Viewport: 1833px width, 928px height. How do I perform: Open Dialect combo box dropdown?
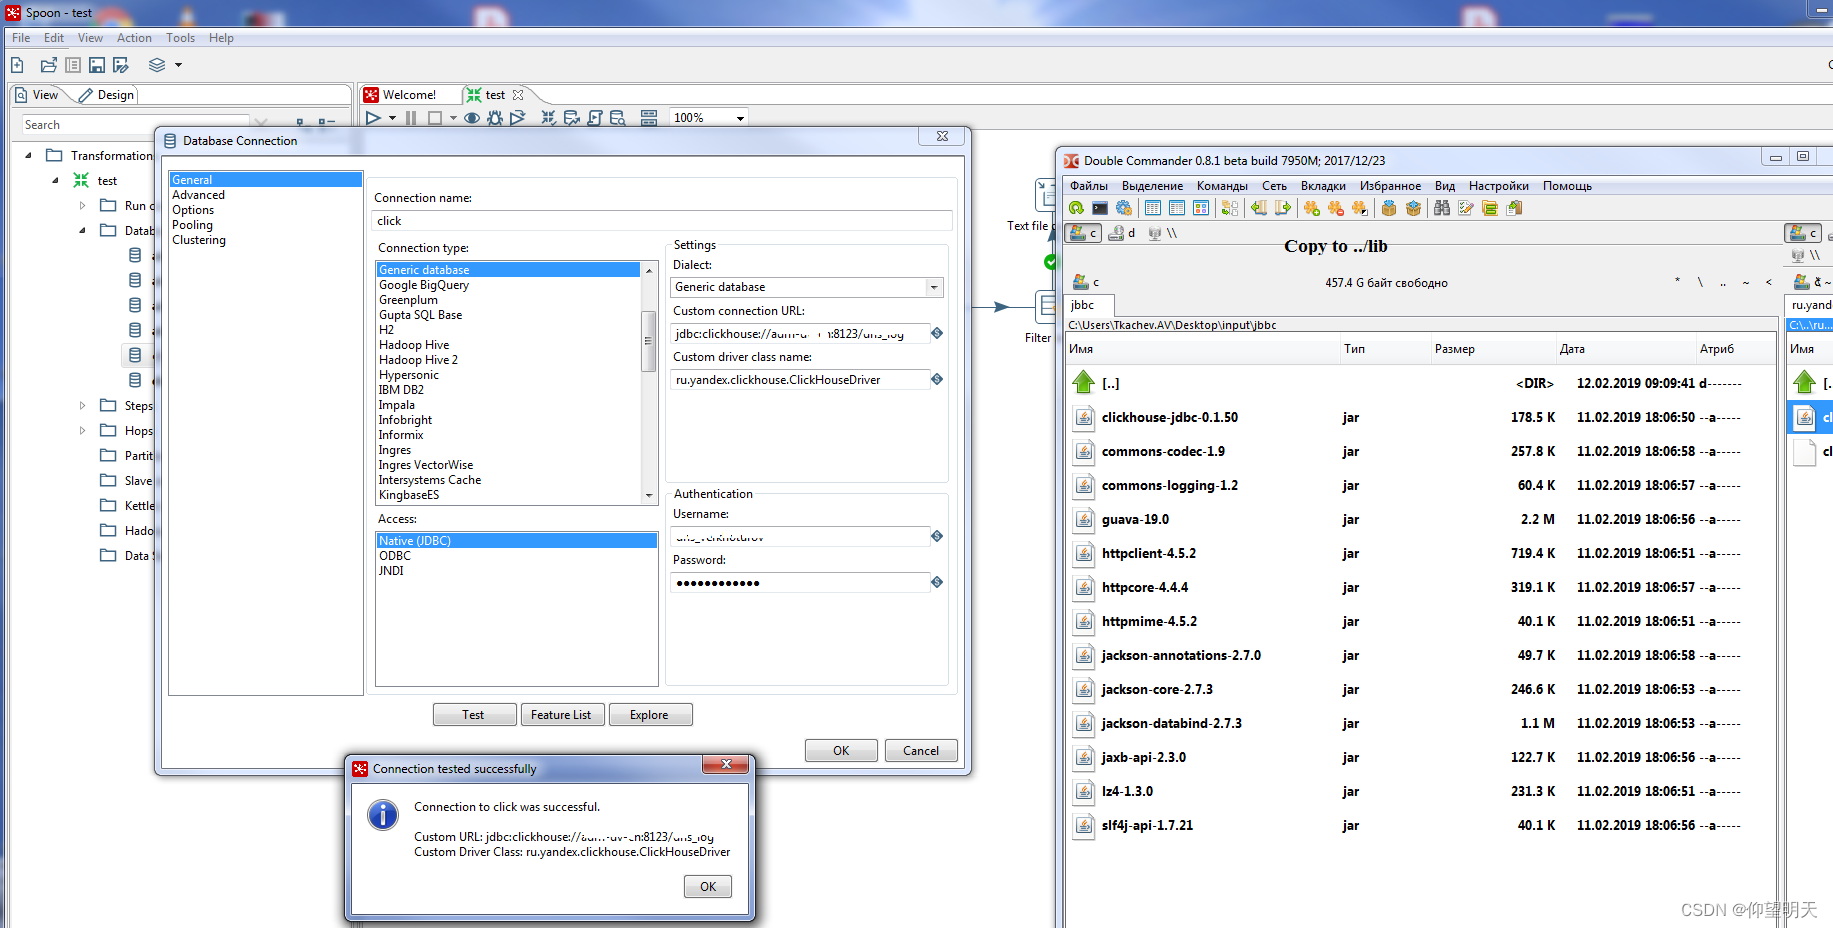coord(934,287)
